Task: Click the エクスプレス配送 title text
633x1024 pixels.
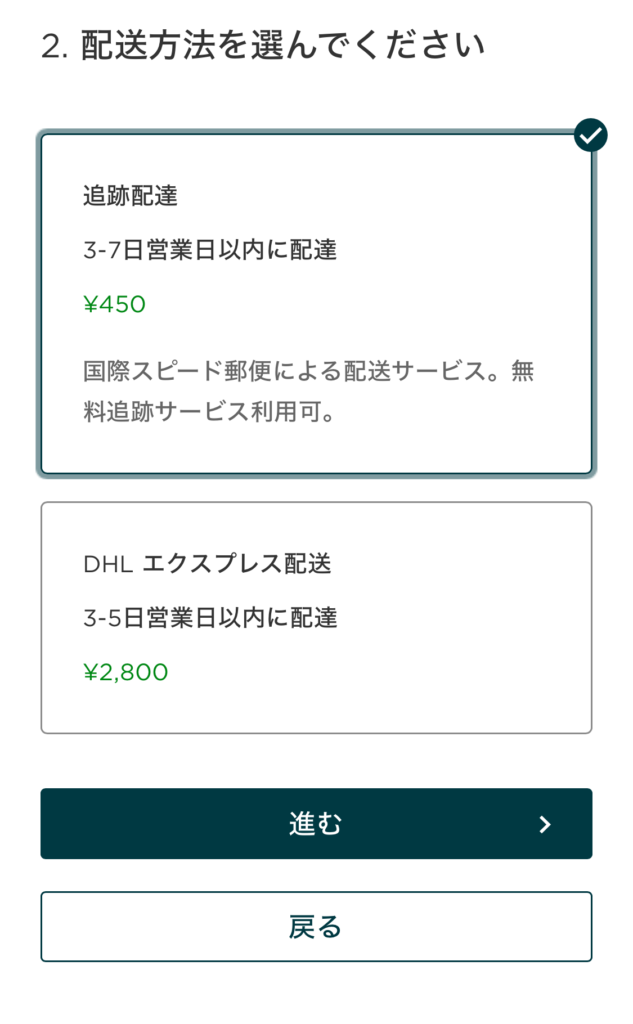Action: [x=236, y=564]
